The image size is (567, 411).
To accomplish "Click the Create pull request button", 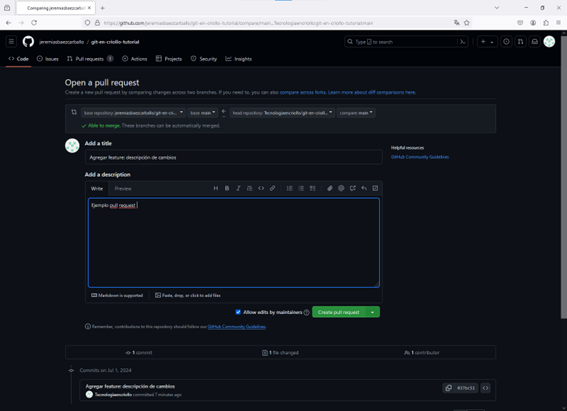I will coord(339,312).
